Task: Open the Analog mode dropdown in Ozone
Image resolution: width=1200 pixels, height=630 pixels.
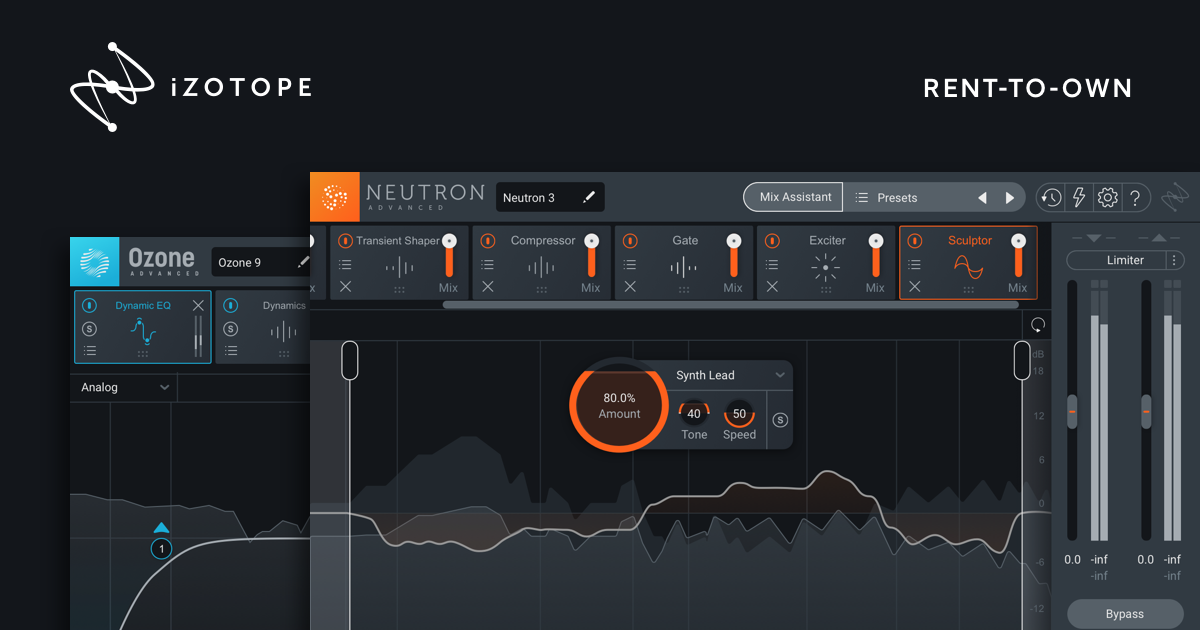Action: click(x=124, y=387)
